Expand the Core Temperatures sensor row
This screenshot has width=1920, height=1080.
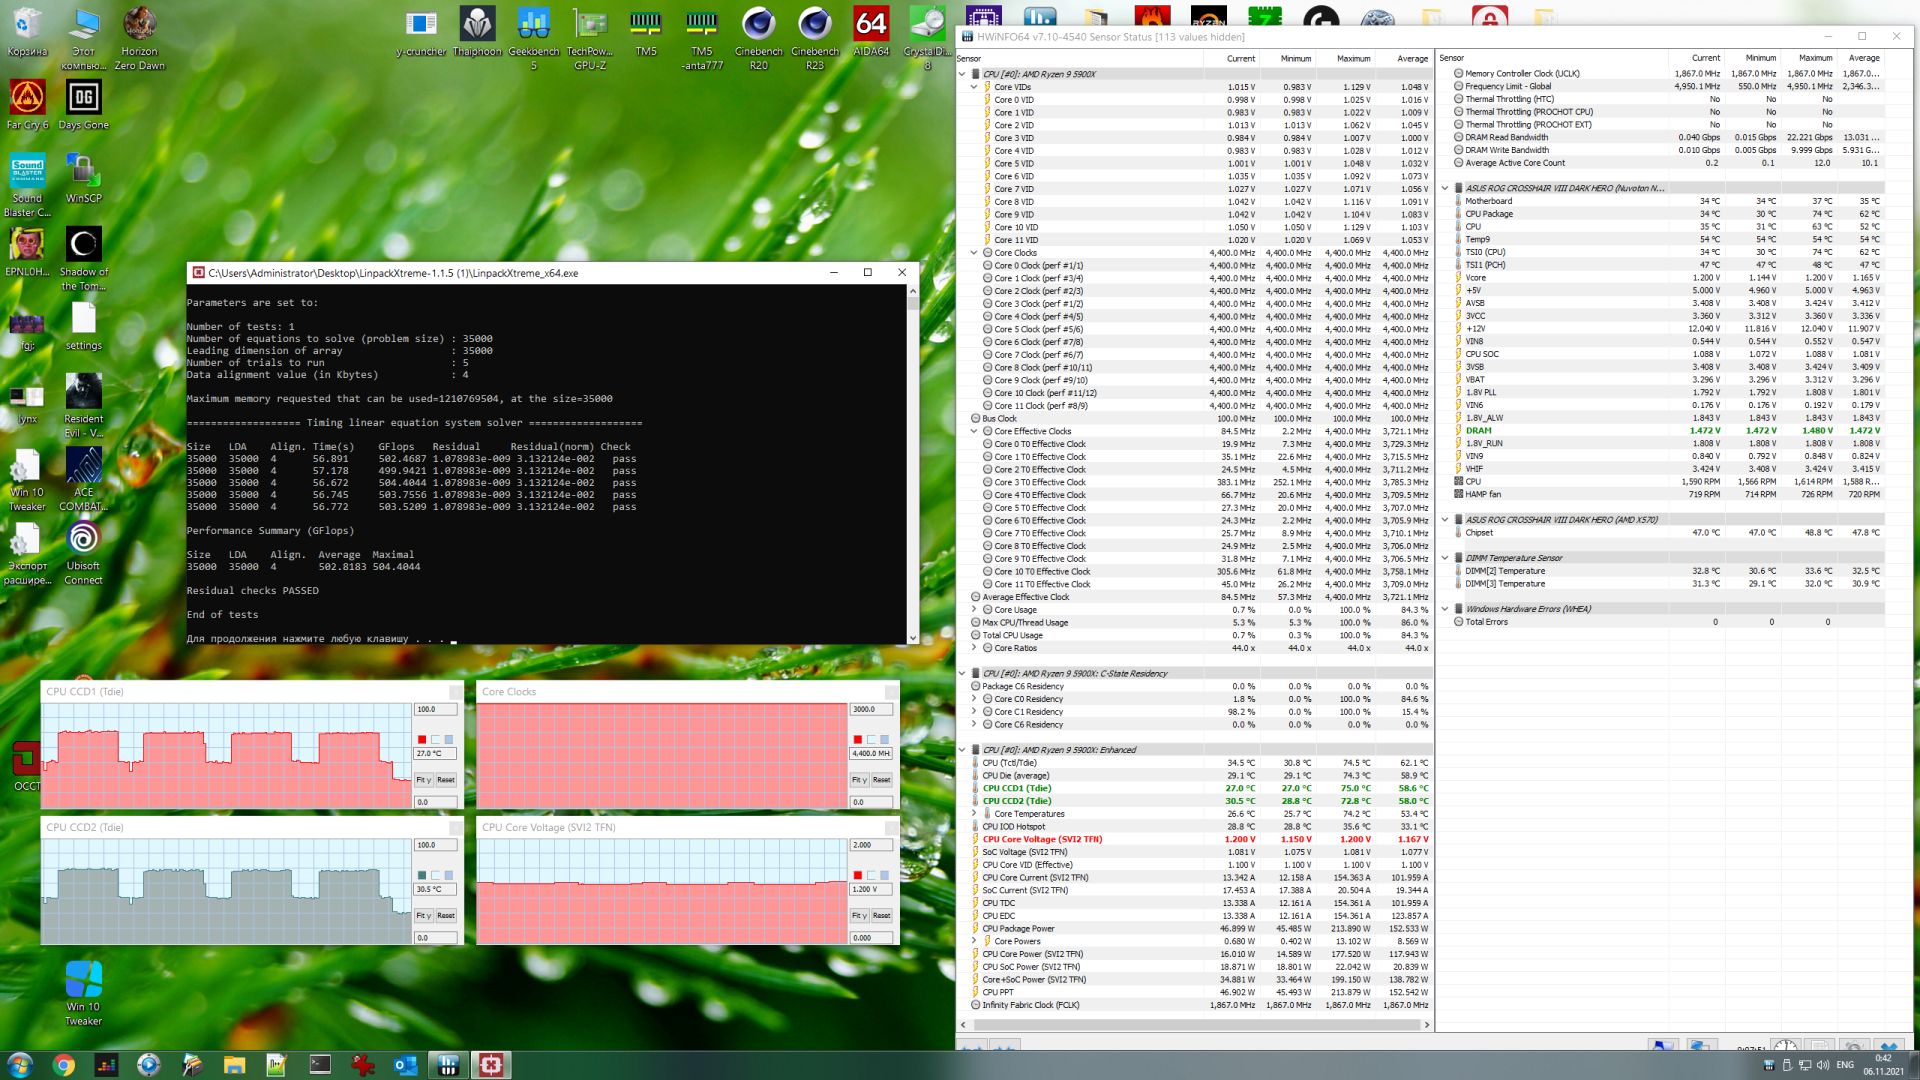click(x=974, y=814)
